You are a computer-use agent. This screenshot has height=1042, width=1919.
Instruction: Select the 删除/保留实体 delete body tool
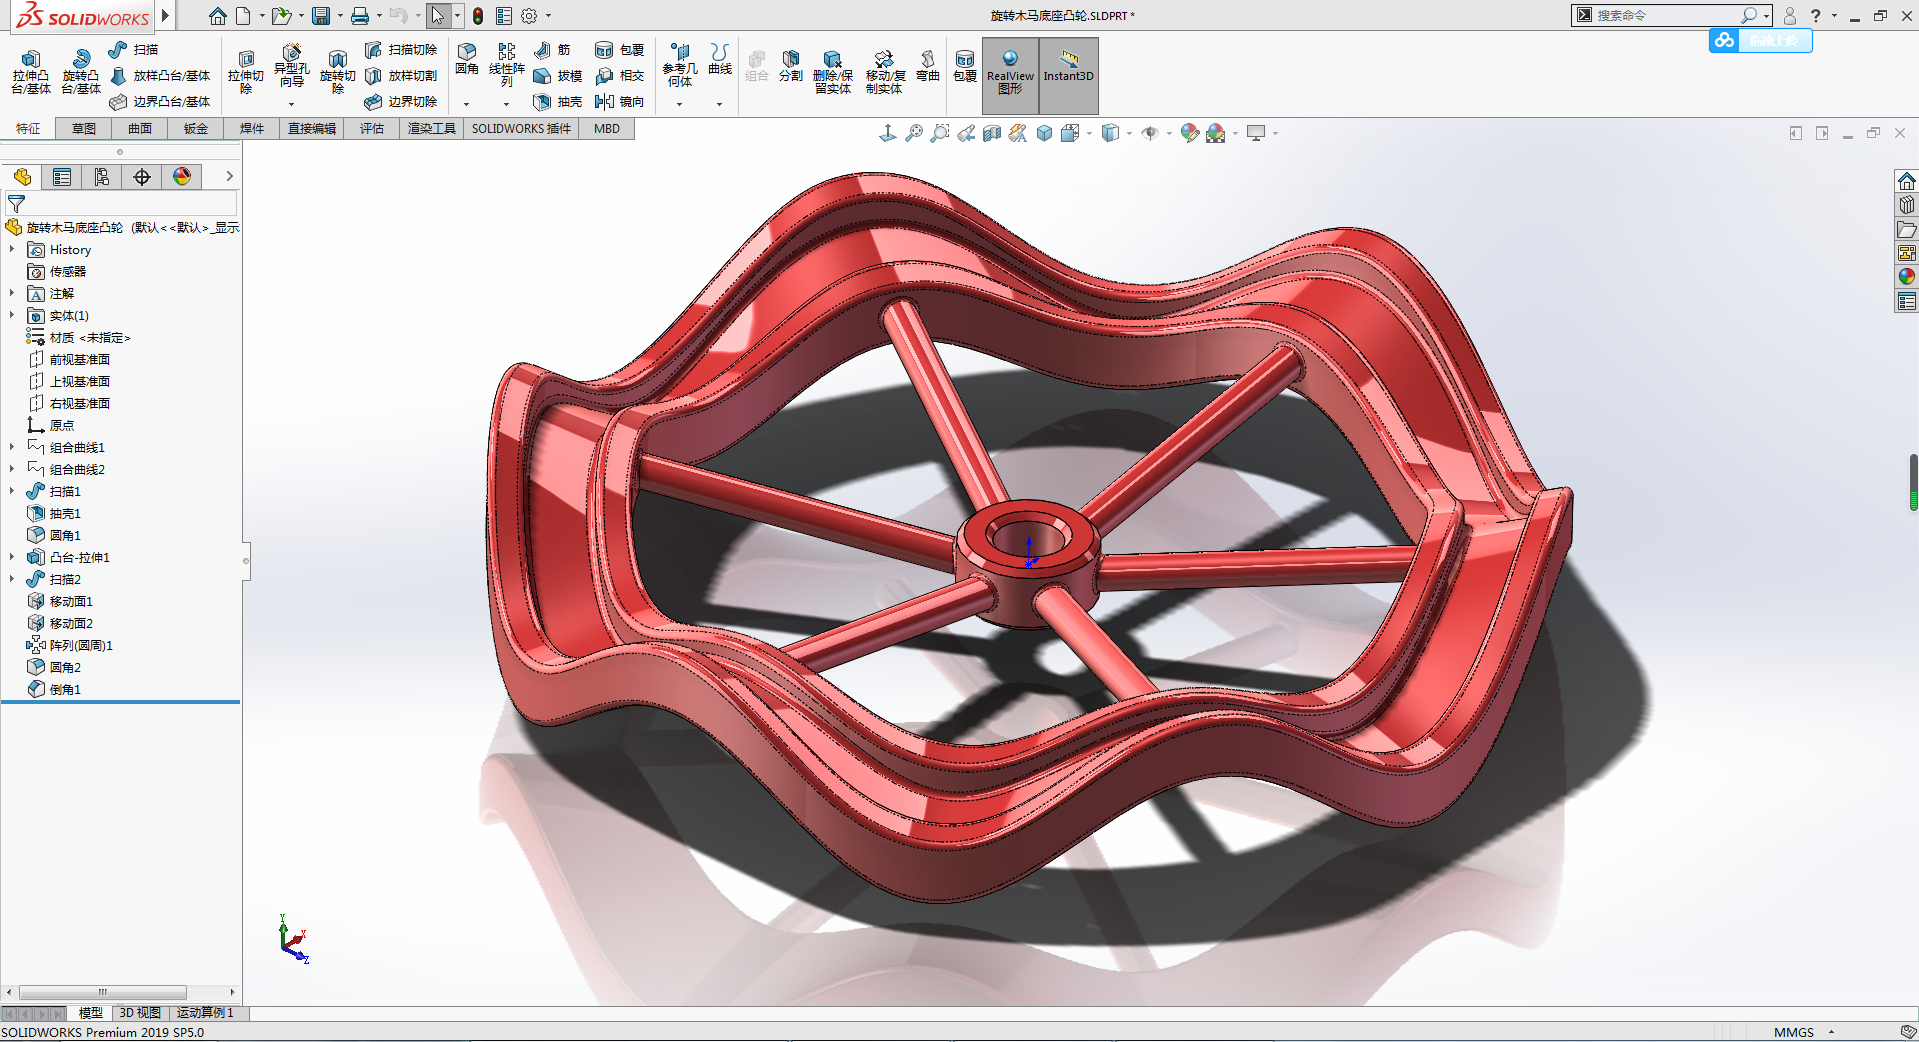[x=833, y=72]
